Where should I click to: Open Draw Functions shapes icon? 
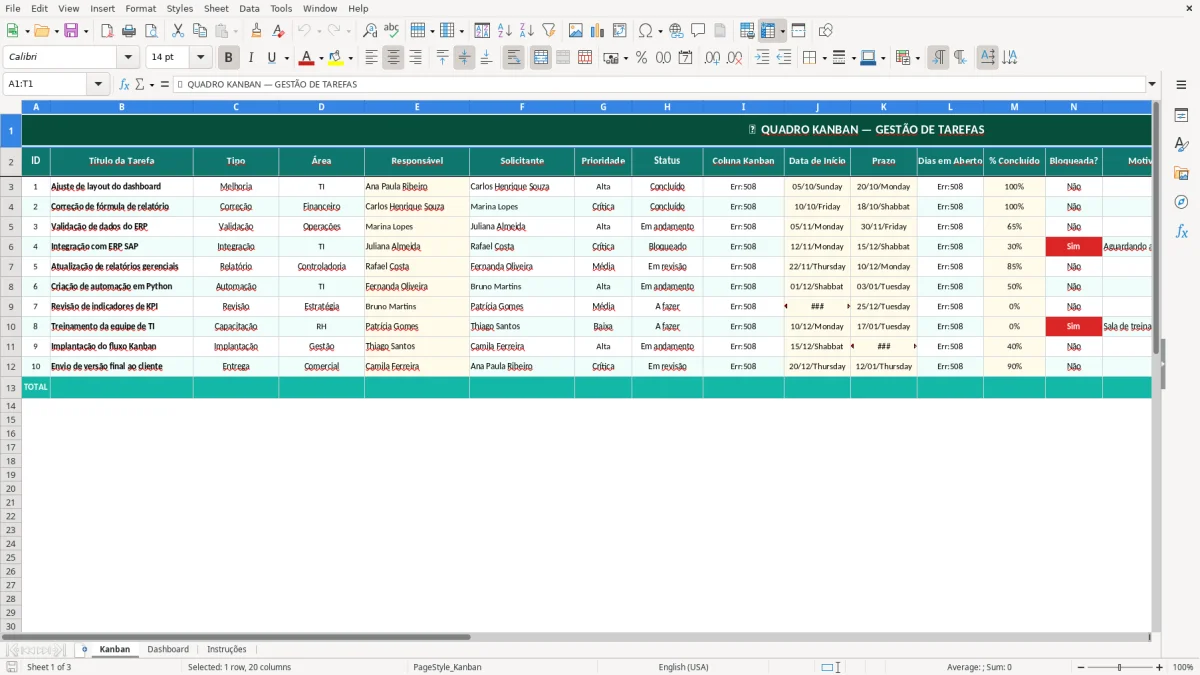[825, 31]
